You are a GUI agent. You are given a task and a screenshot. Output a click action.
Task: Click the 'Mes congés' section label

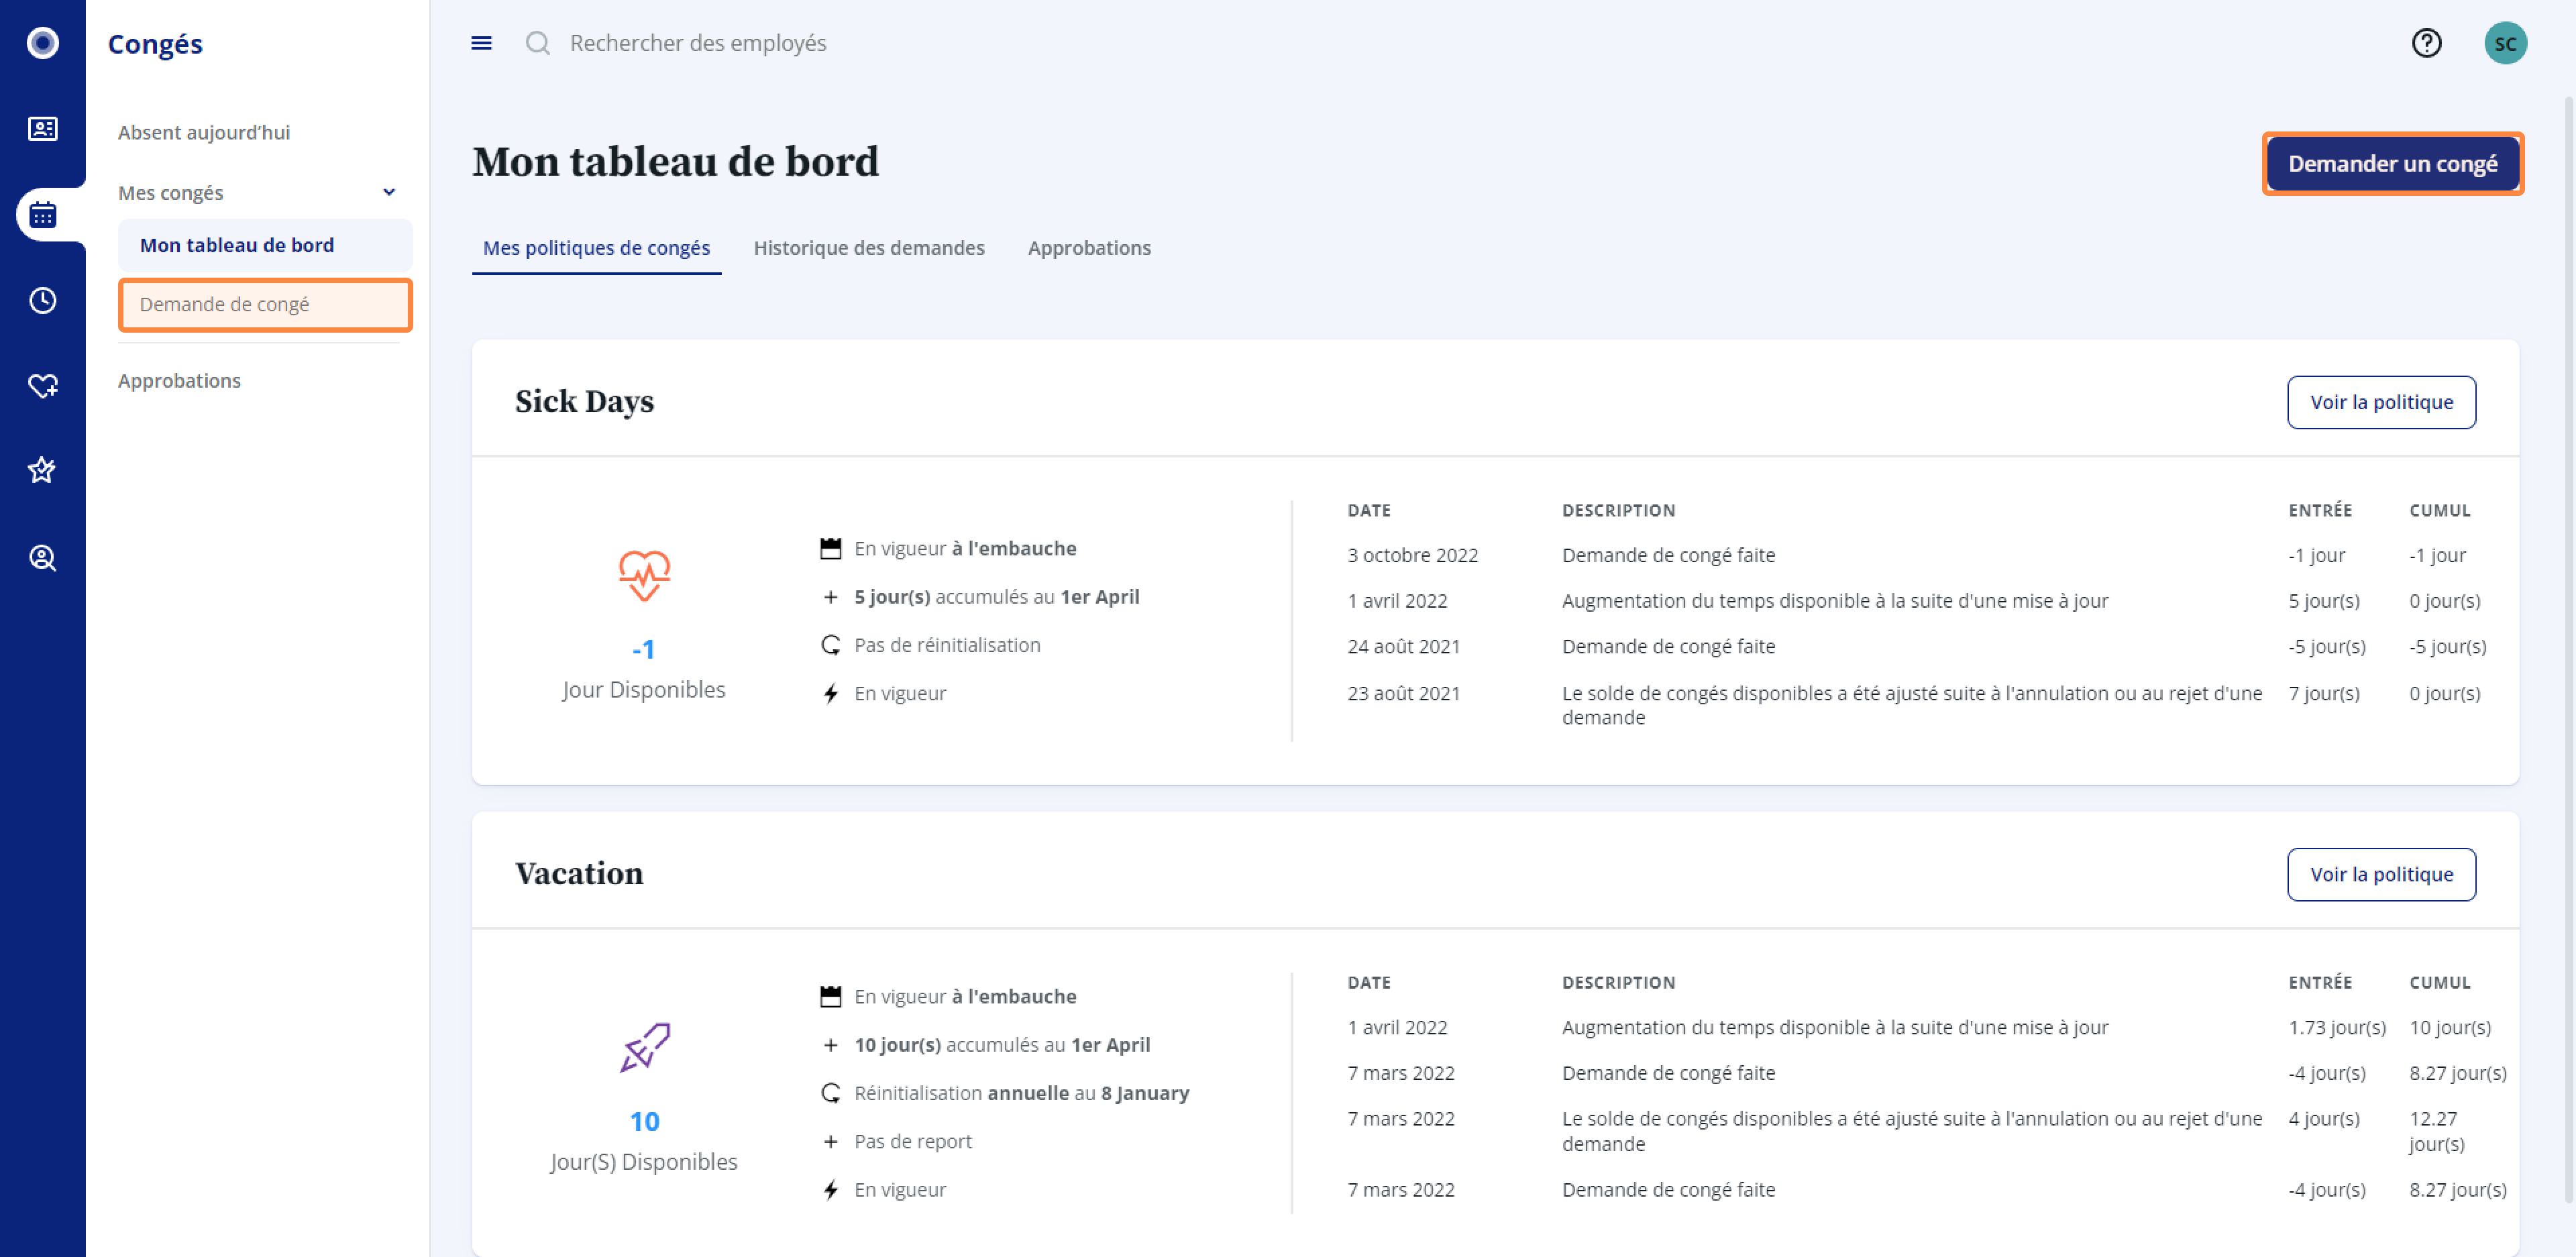click(171, 192)
